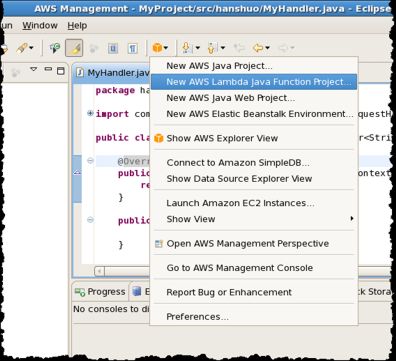
Task: Click the pencil wand toolbar icon
Action: tap(22, 48)
